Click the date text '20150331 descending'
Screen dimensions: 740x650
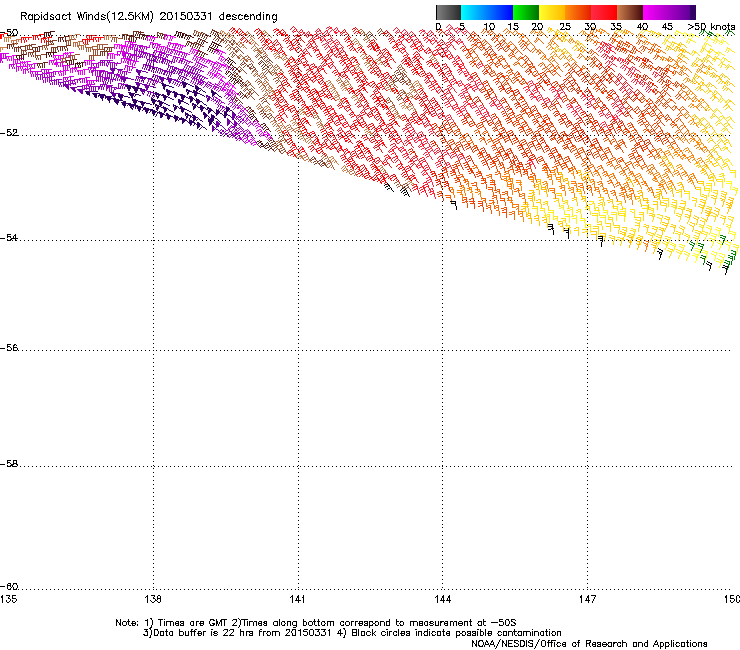tap(219, 17)
